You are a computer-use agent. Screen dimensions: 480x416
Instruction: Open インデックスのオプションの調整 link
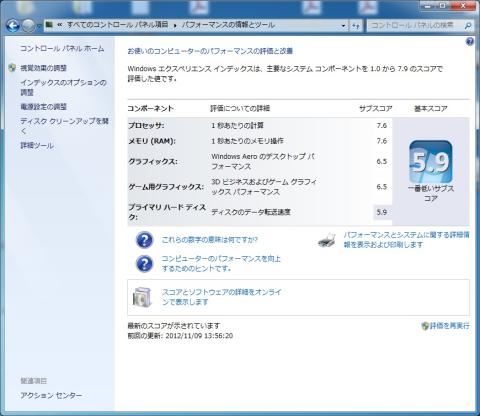click(x=63, y=87)
